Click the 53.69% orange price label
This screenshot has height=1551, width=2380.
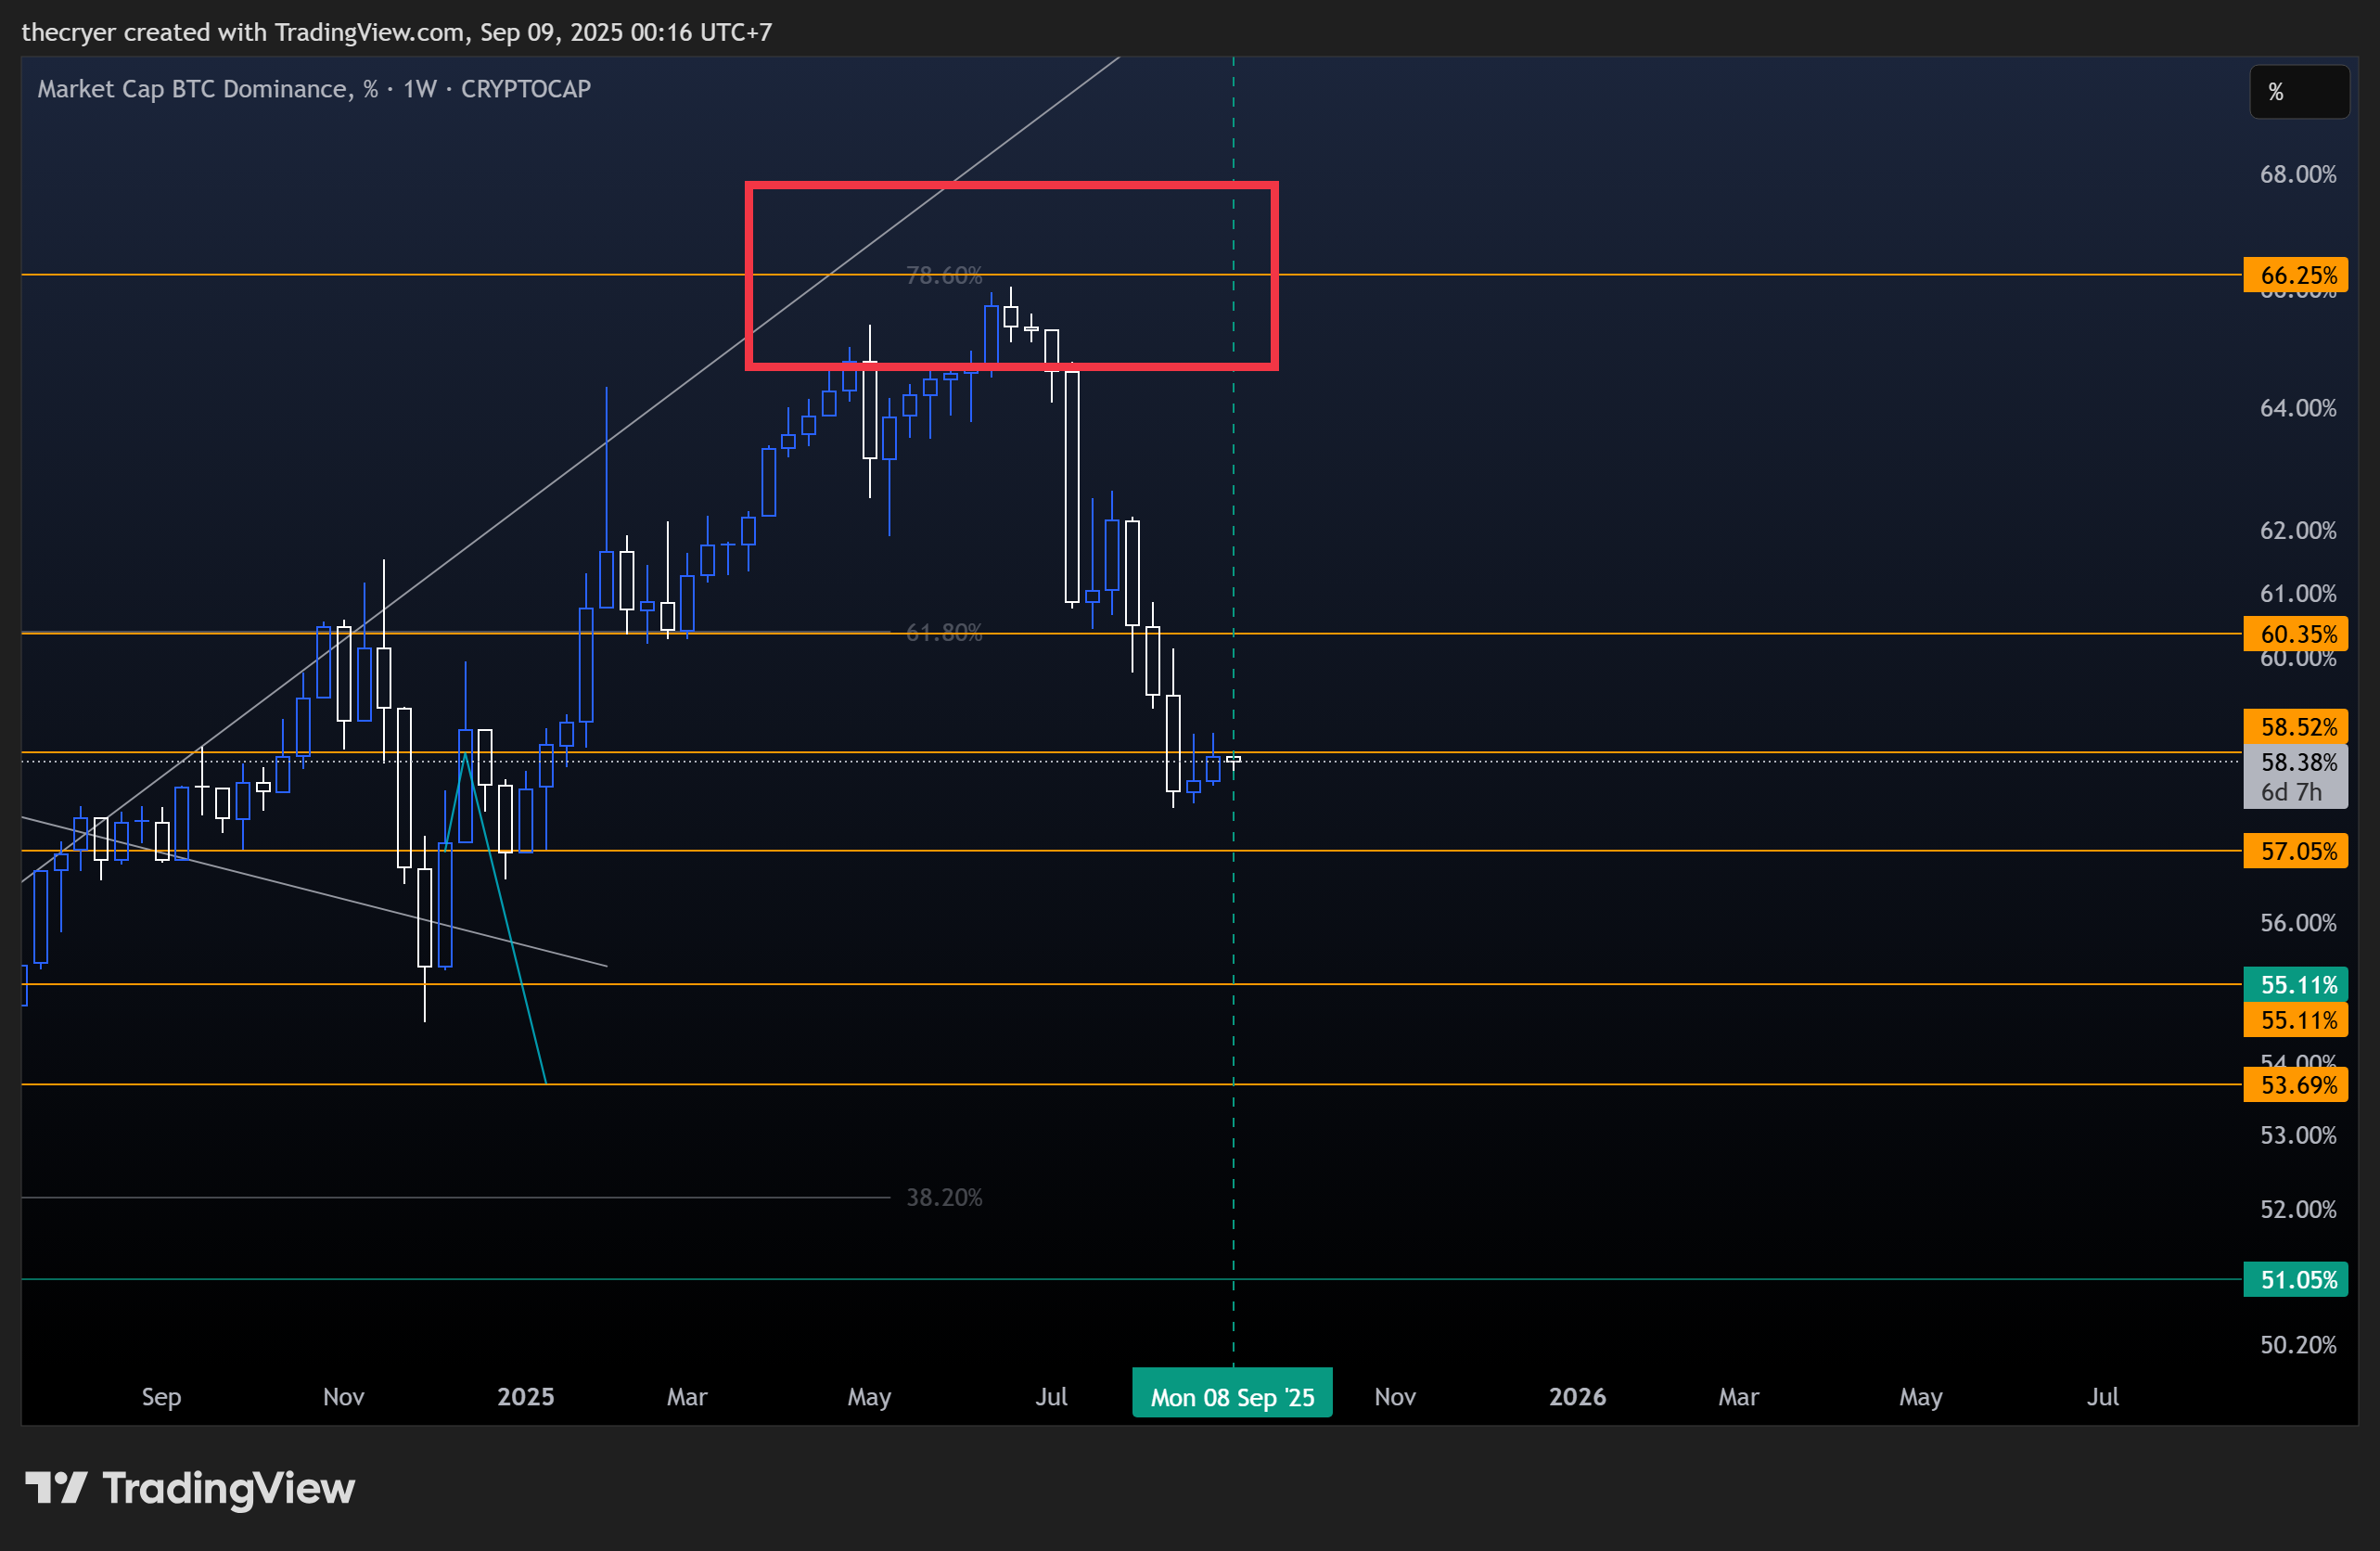coord(2296,1084)
